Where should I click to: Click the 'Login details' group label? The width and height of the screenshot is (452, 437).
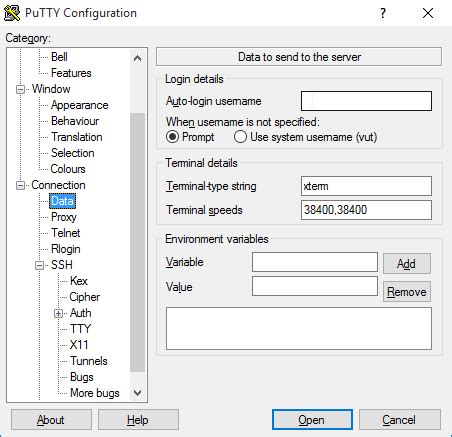194,79
